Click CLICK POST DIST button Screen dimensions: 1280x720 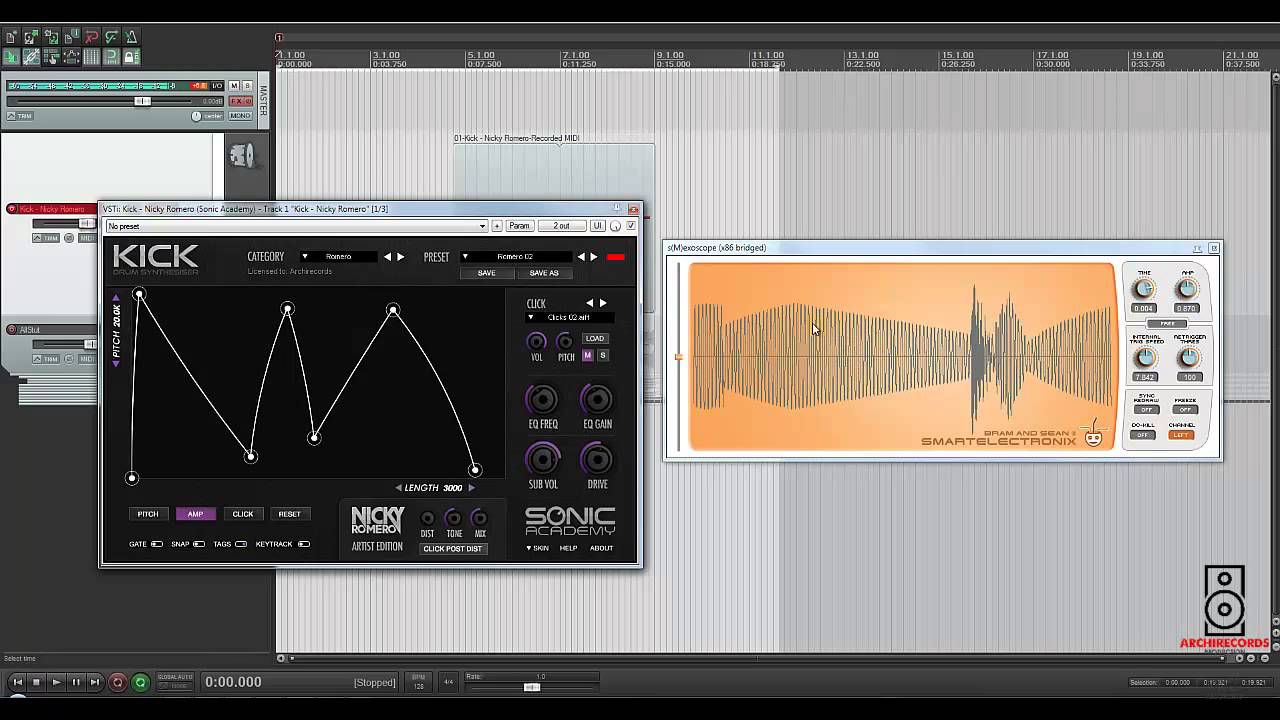(452, 549)
